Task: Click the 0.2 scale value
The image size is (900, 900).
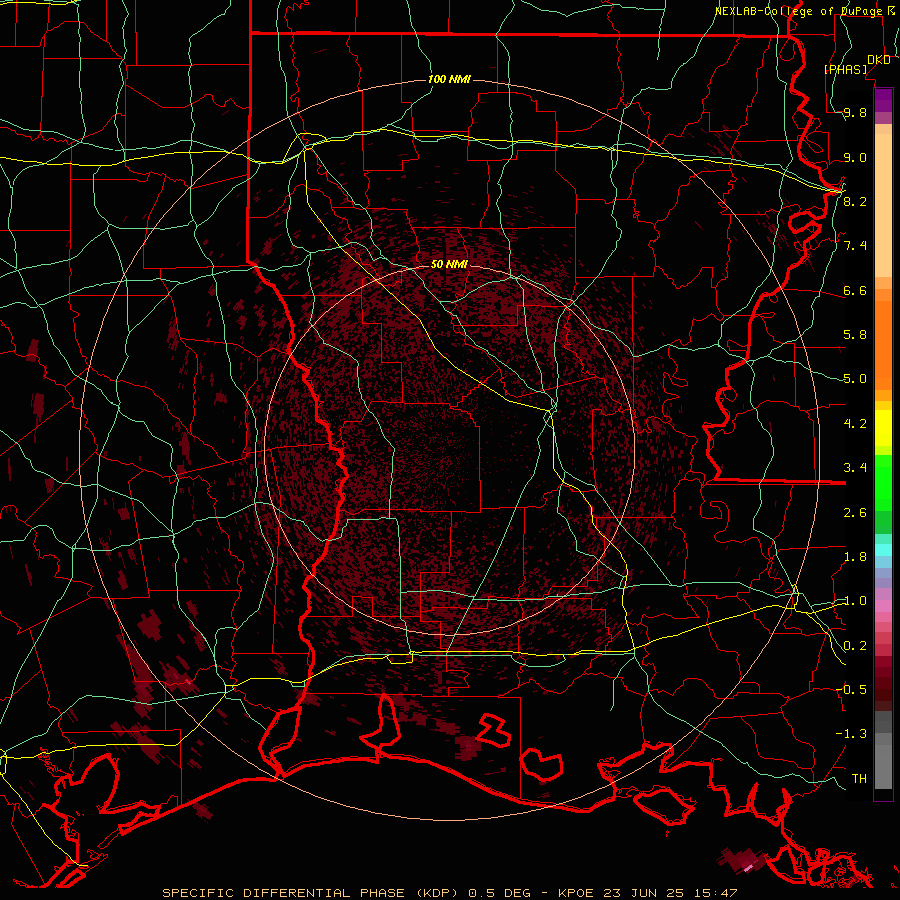Action: 855,646
